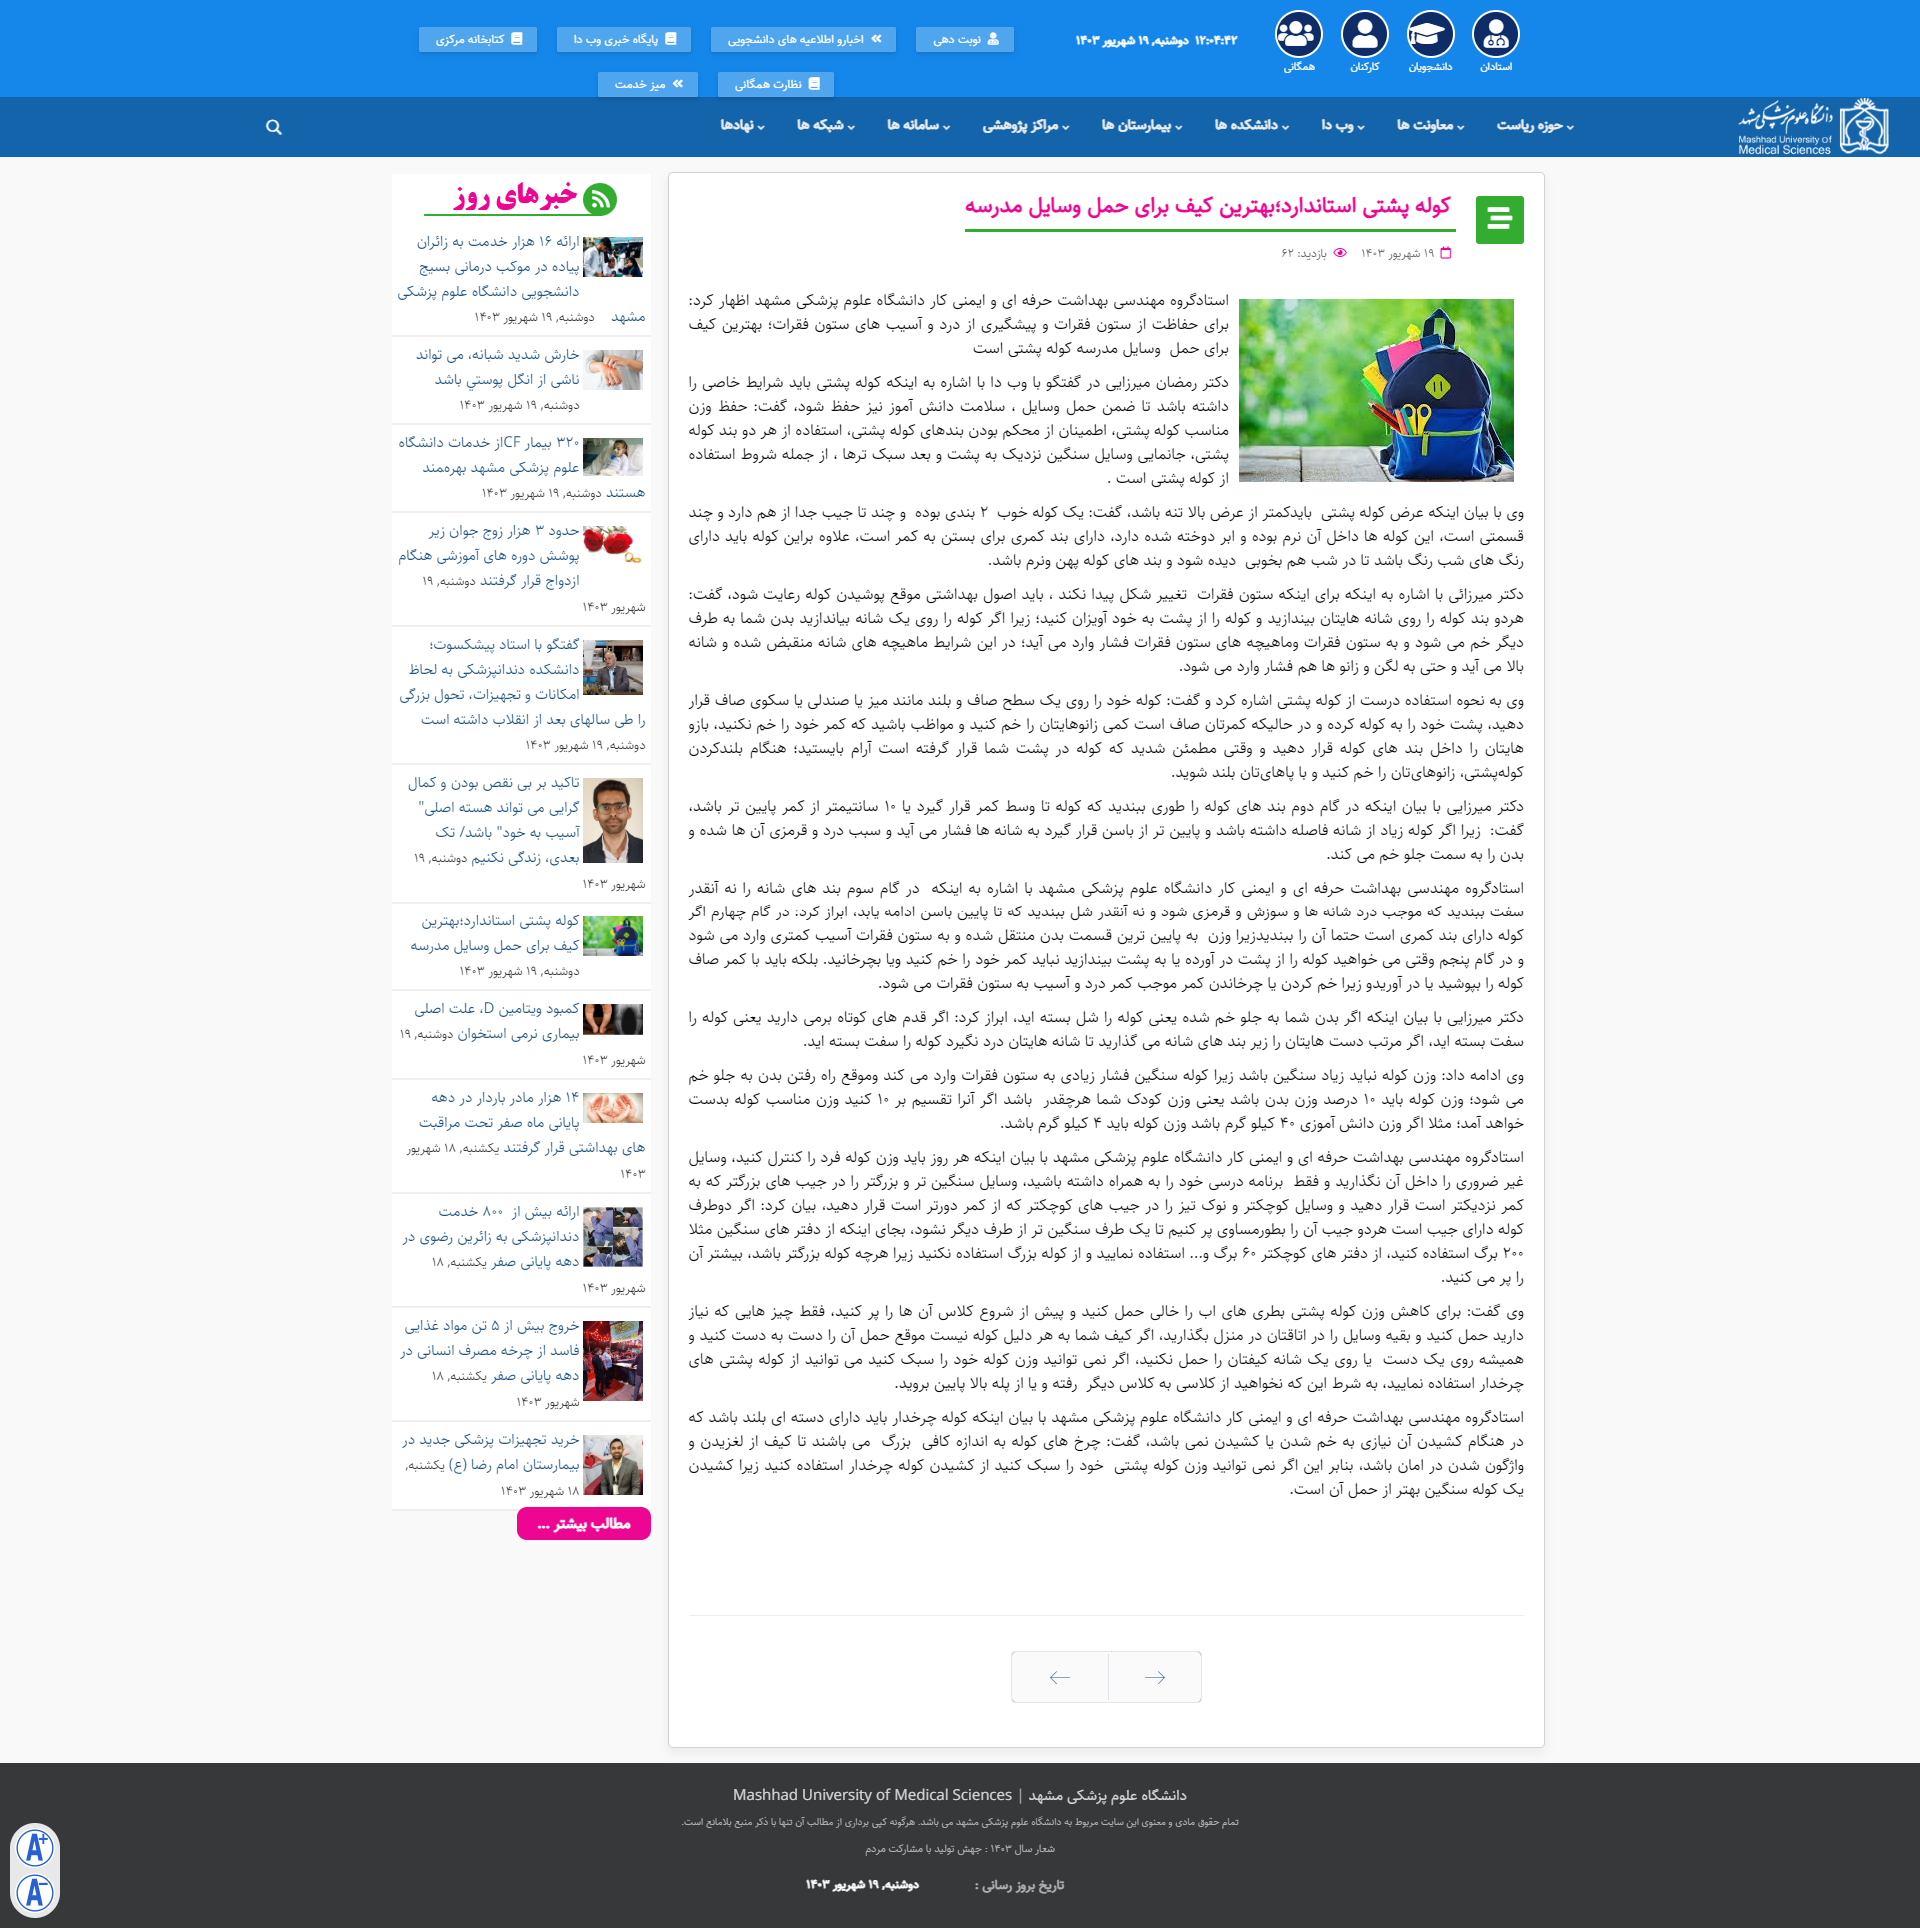Click the decrease font size A icon
1920x1930 pixels.
tap(35, 1892)
